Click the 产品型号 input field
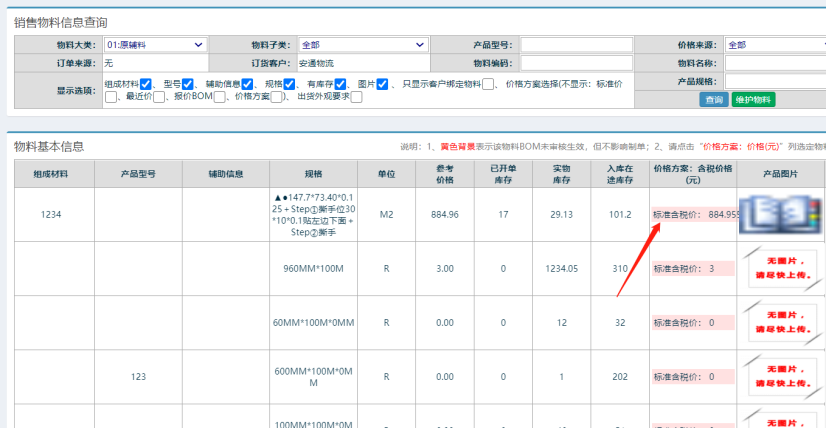 click(x=576, y=45)
